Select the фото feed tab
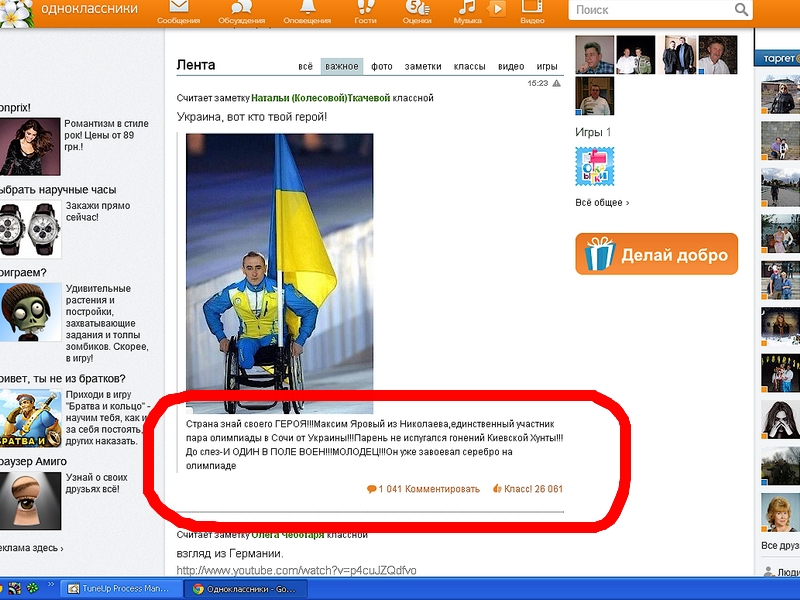Viewport: 800px width, 600px height. point(382,67)
